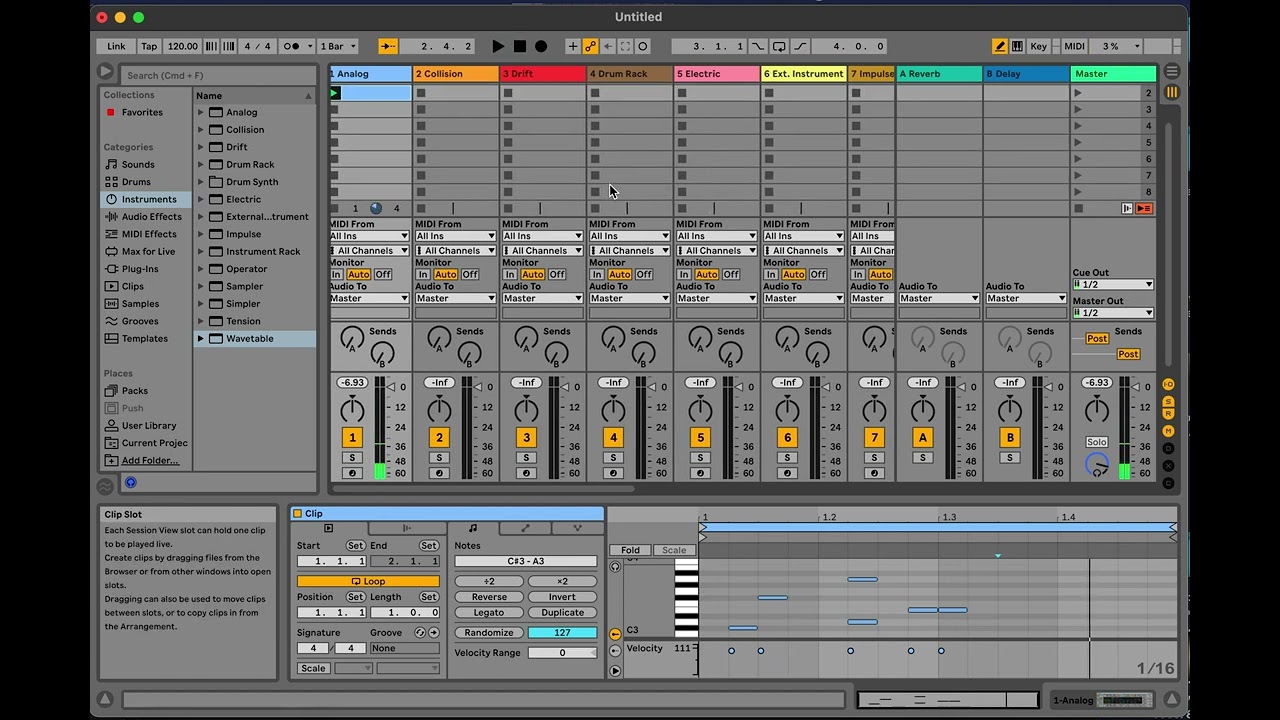The image size is (1280, 720).
Task: Click the Duplicate notes button
Action: (x=562, y=612)
